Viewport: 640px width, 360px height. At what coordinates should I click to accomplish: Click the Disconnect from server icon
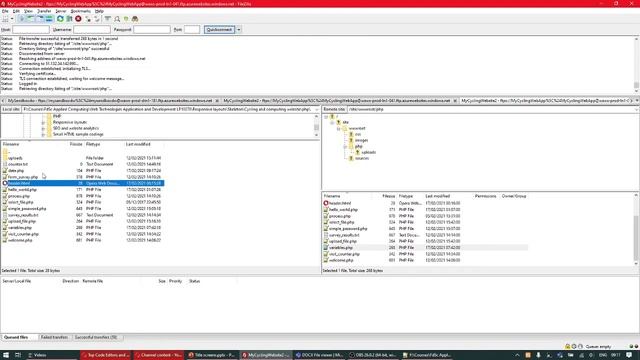[88, 19]
